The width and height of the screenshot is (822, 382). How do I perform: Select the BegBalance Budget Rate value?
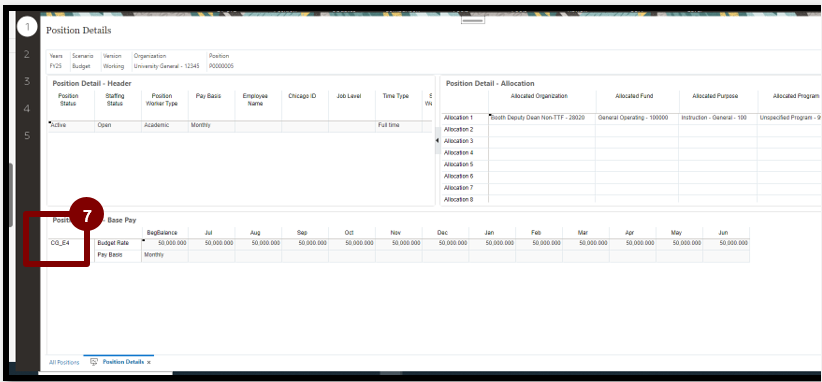(165, 243)
